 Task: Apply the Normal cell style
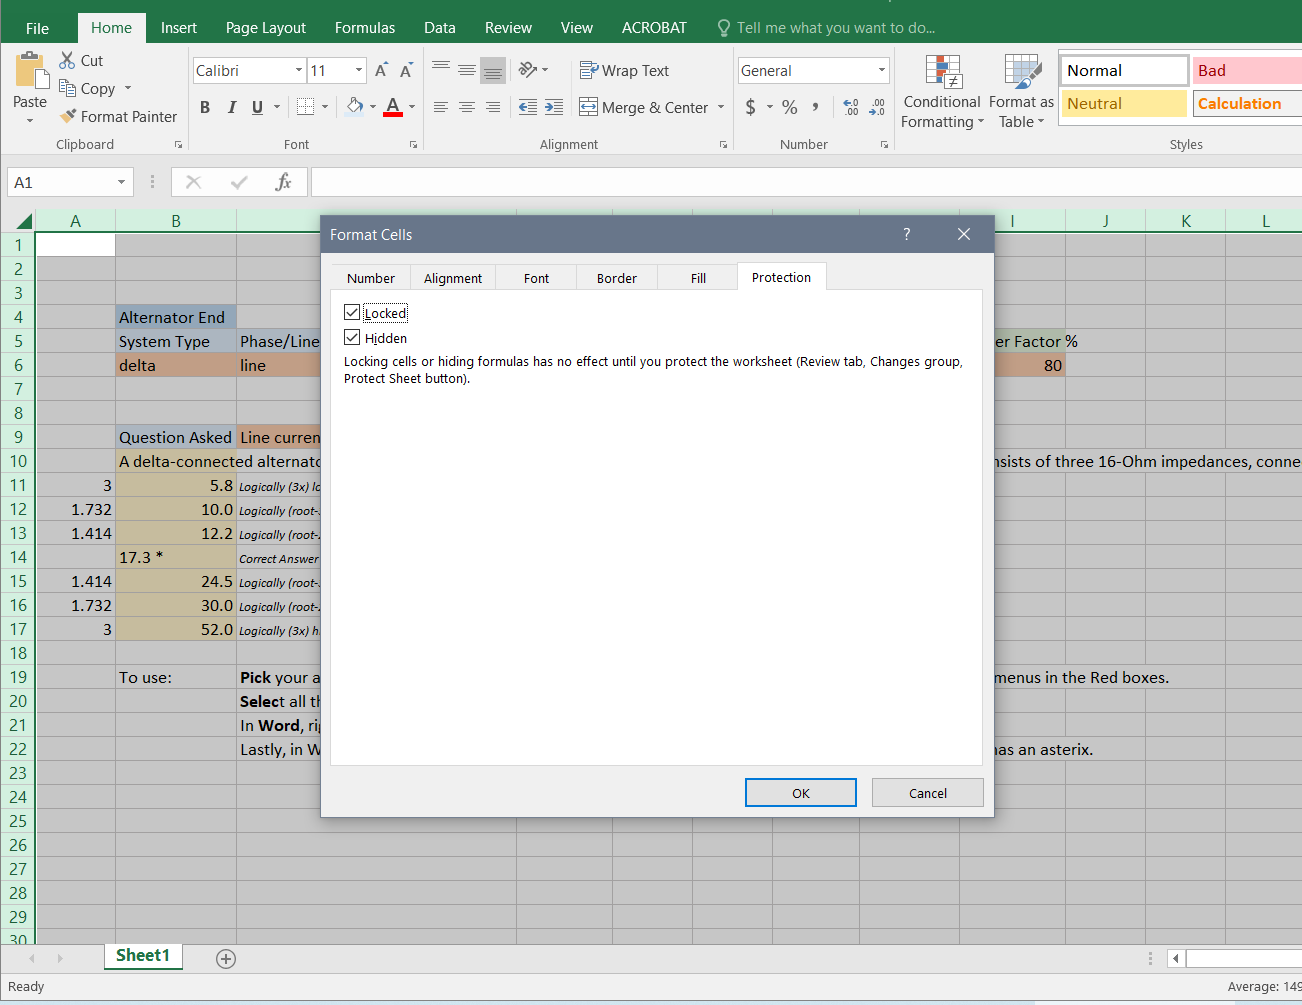point(1124,70)
